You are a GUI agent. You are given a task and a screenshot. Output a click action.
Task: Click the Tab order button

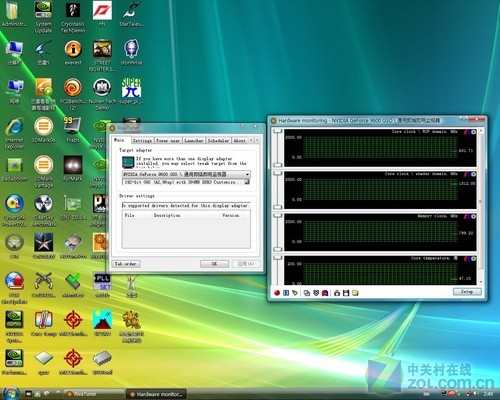126,264
